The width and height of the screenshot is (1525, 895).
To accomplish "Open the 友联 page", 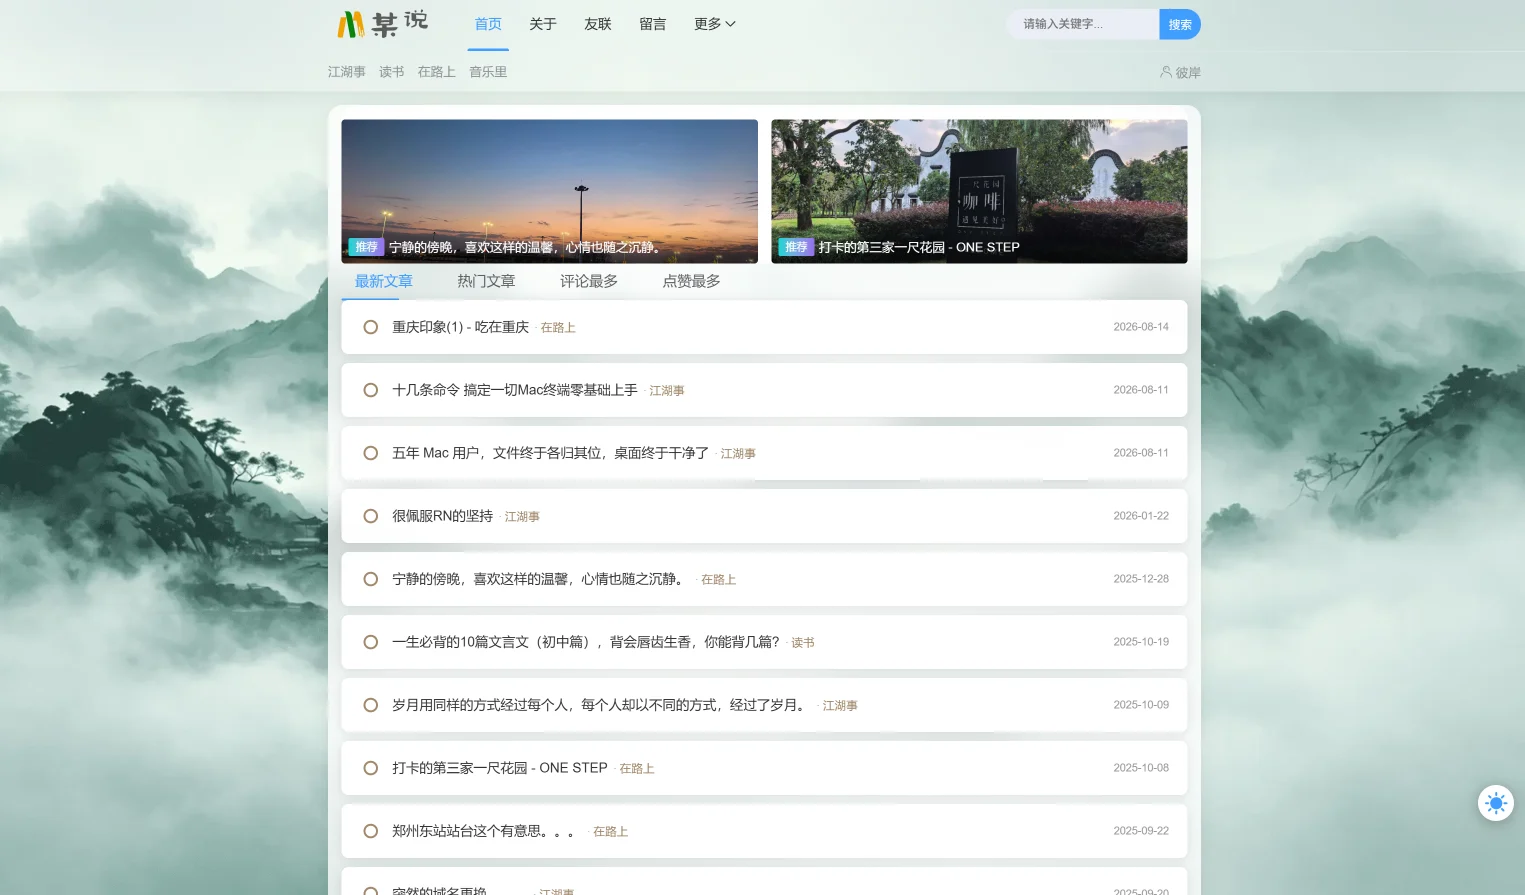I will [598, 24].
